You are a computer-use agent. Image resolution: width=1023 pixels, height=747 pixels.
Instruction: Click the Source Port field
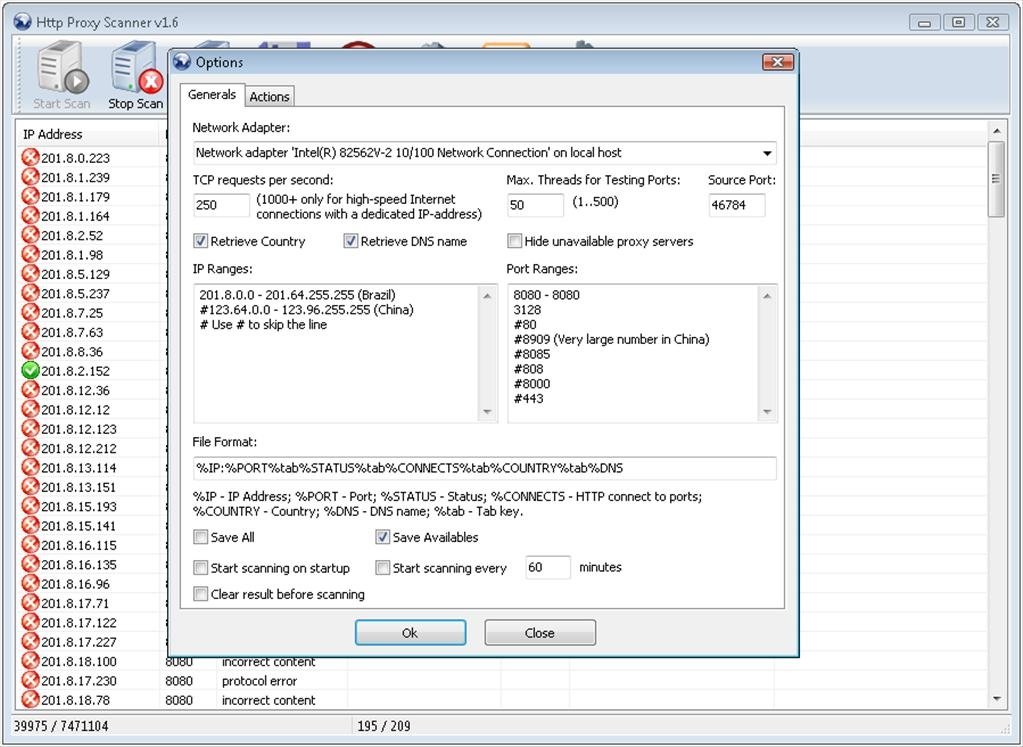click(x=737, y=205)
